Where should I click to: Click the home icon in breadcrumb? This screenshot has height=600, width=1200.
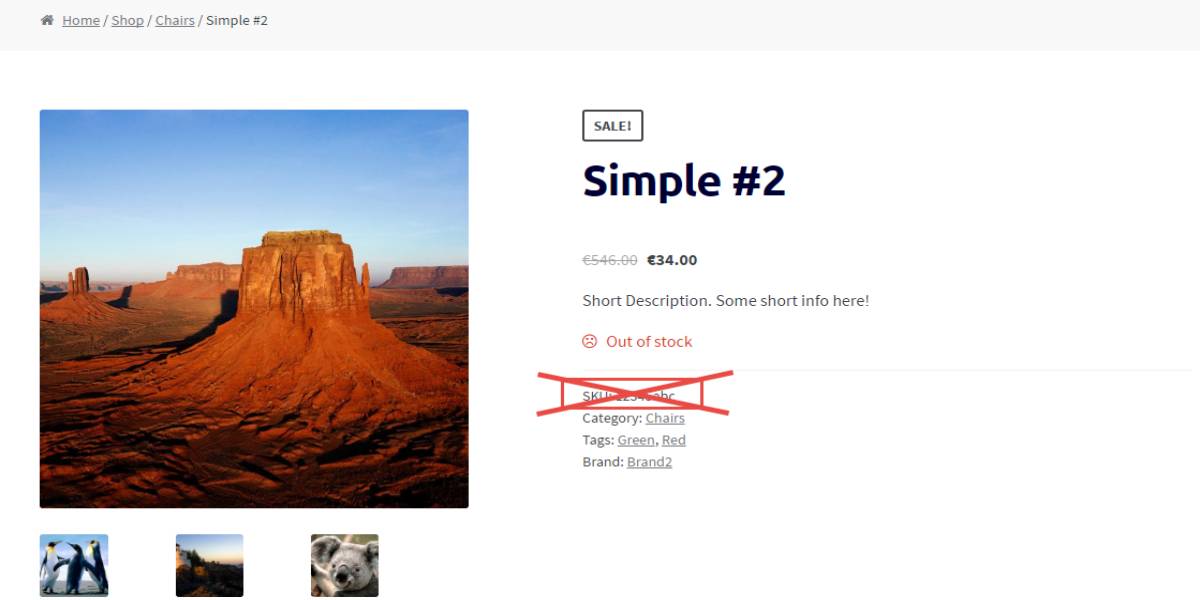point(47,20)
